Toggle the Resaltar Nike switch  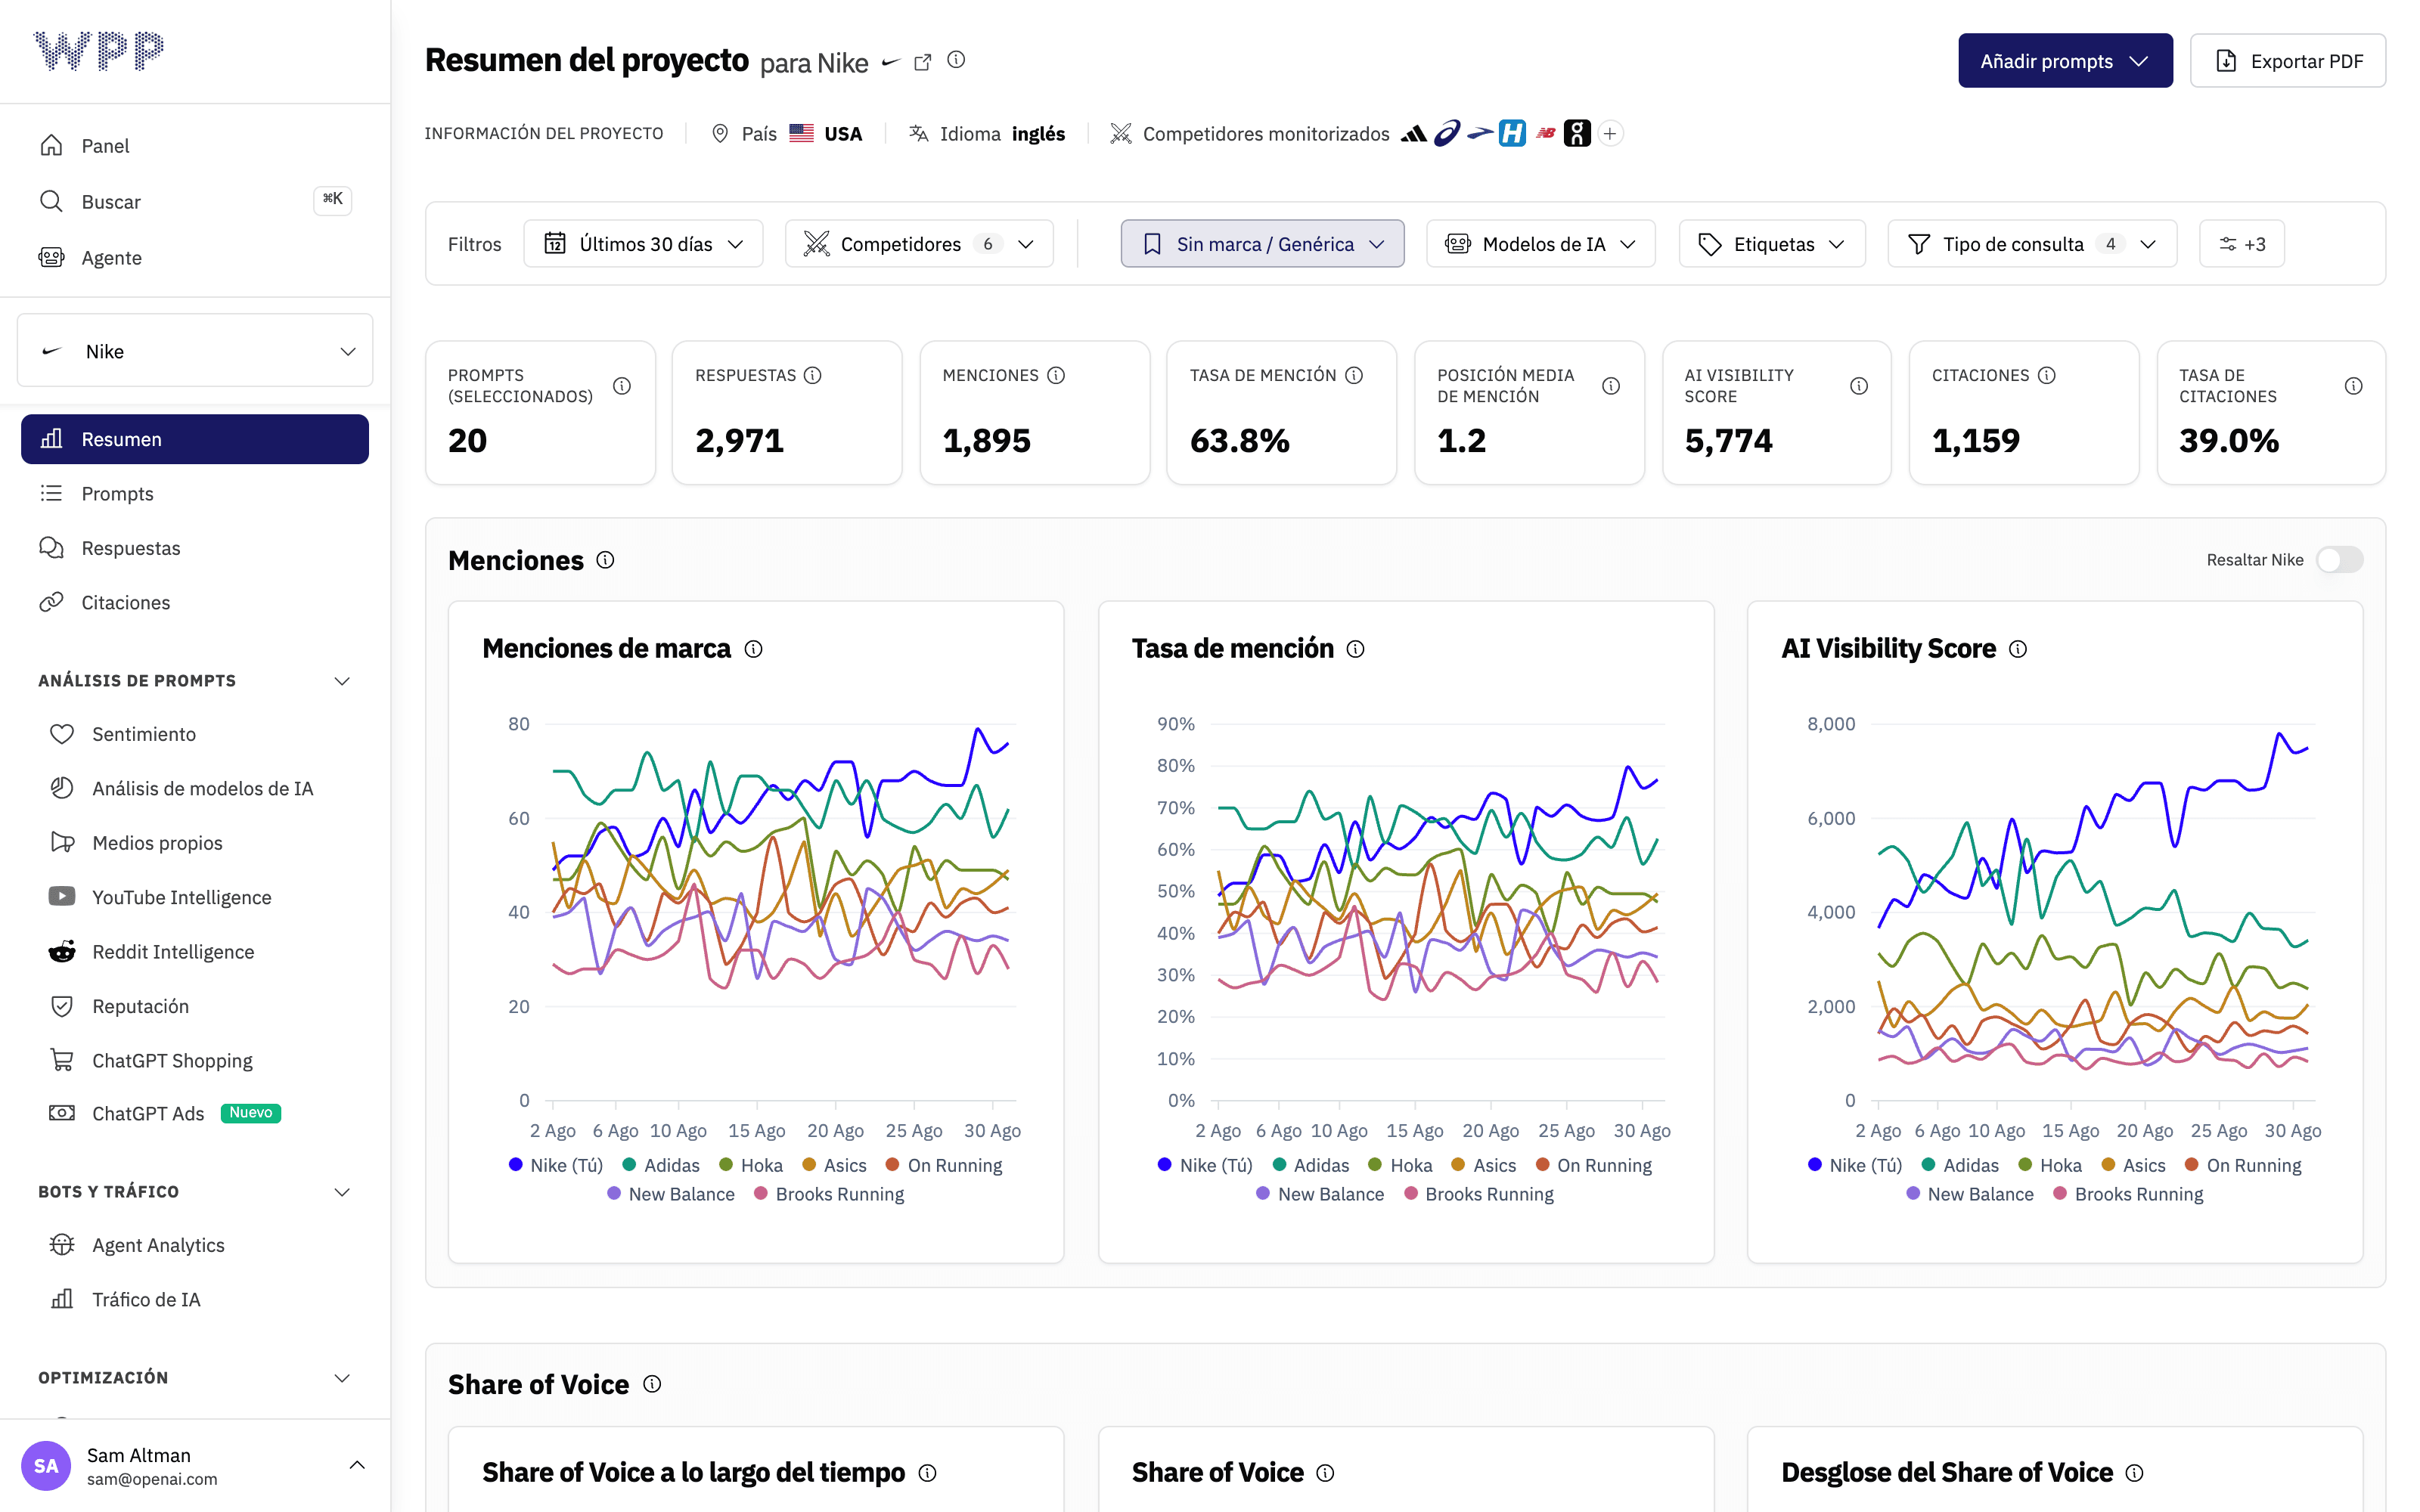coord(2339,560)
